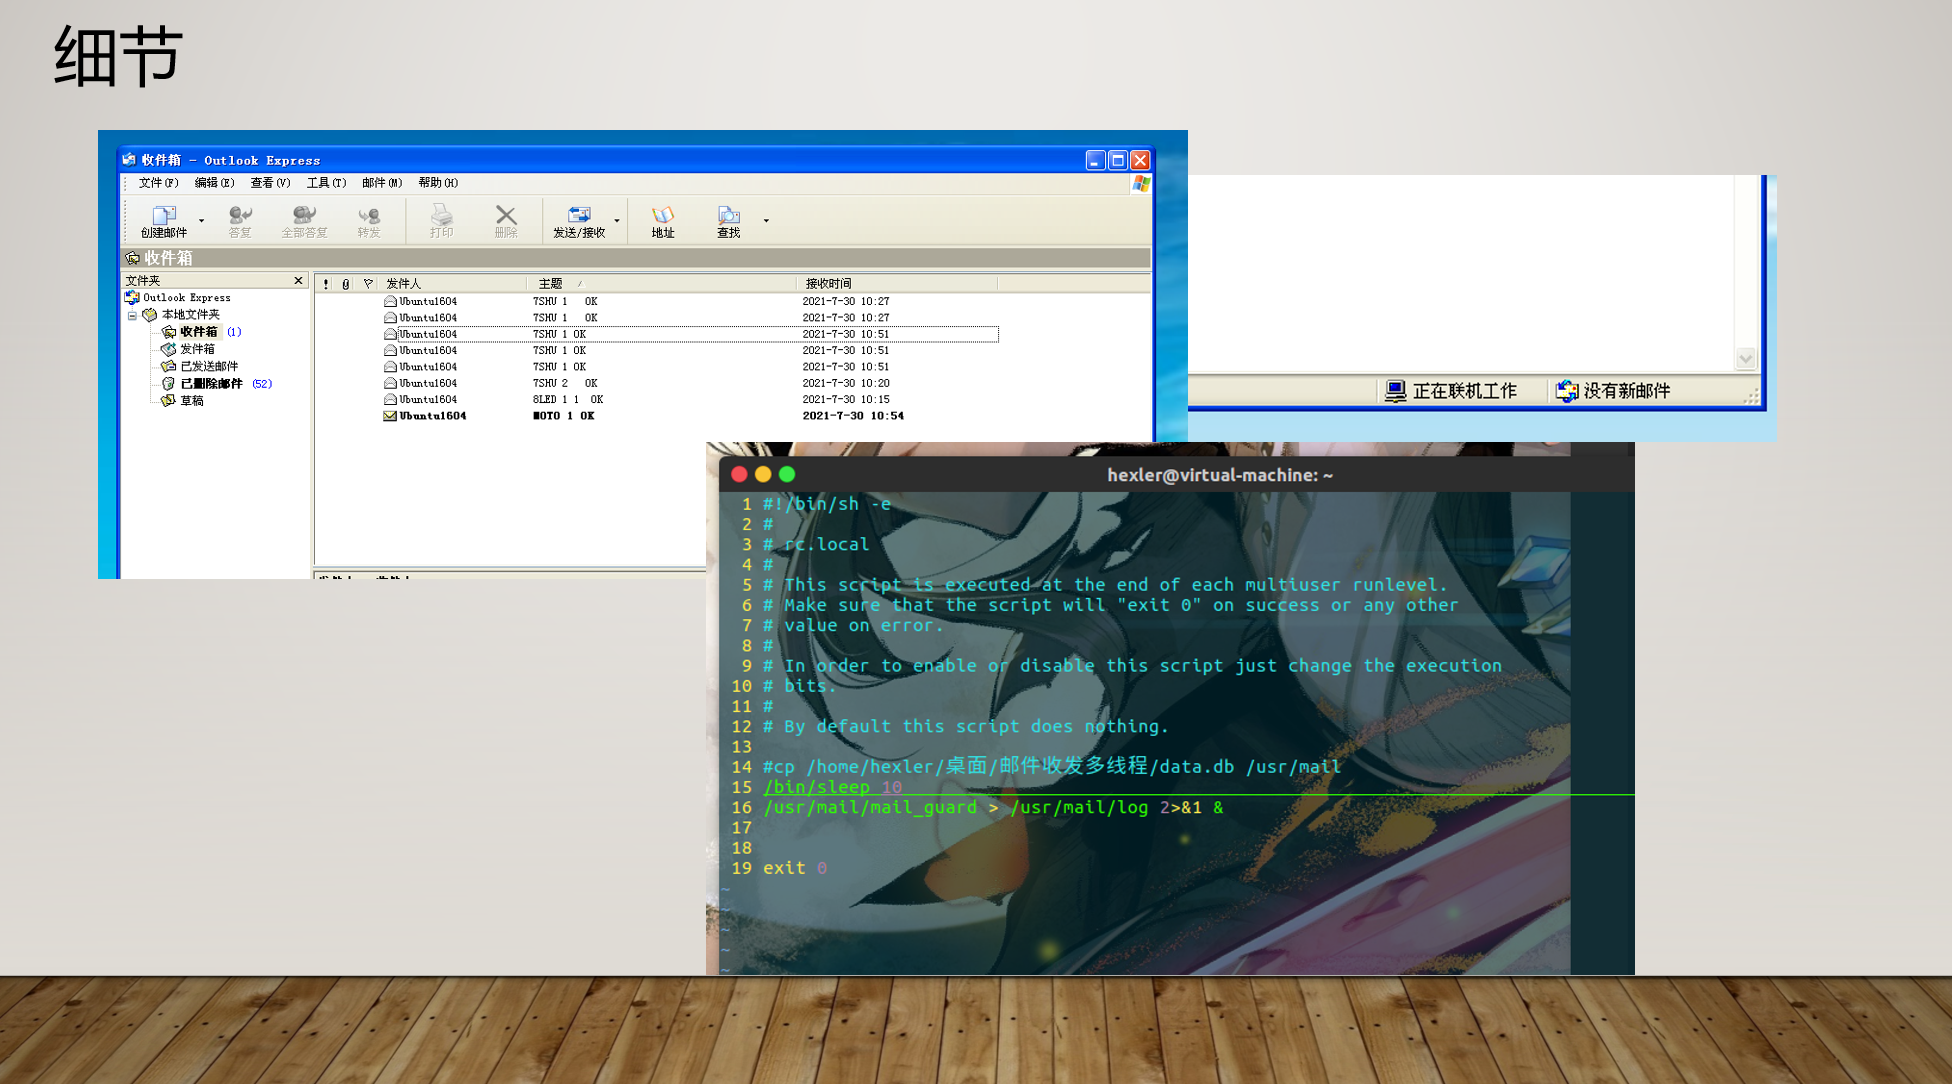Click the 删除 (Delete) X icon
This screenshot has width=1952, height=1084.
[506, 215]
